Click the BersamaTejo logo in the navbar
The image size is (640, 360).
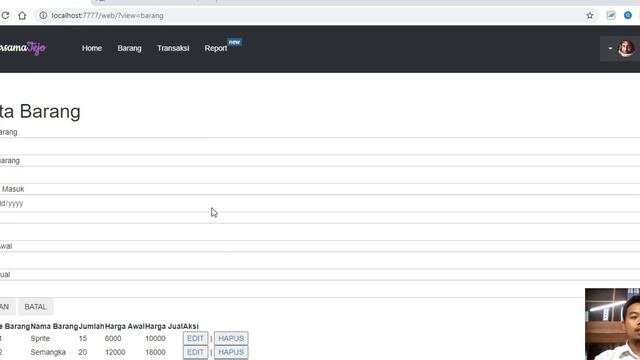coord(23,48)
